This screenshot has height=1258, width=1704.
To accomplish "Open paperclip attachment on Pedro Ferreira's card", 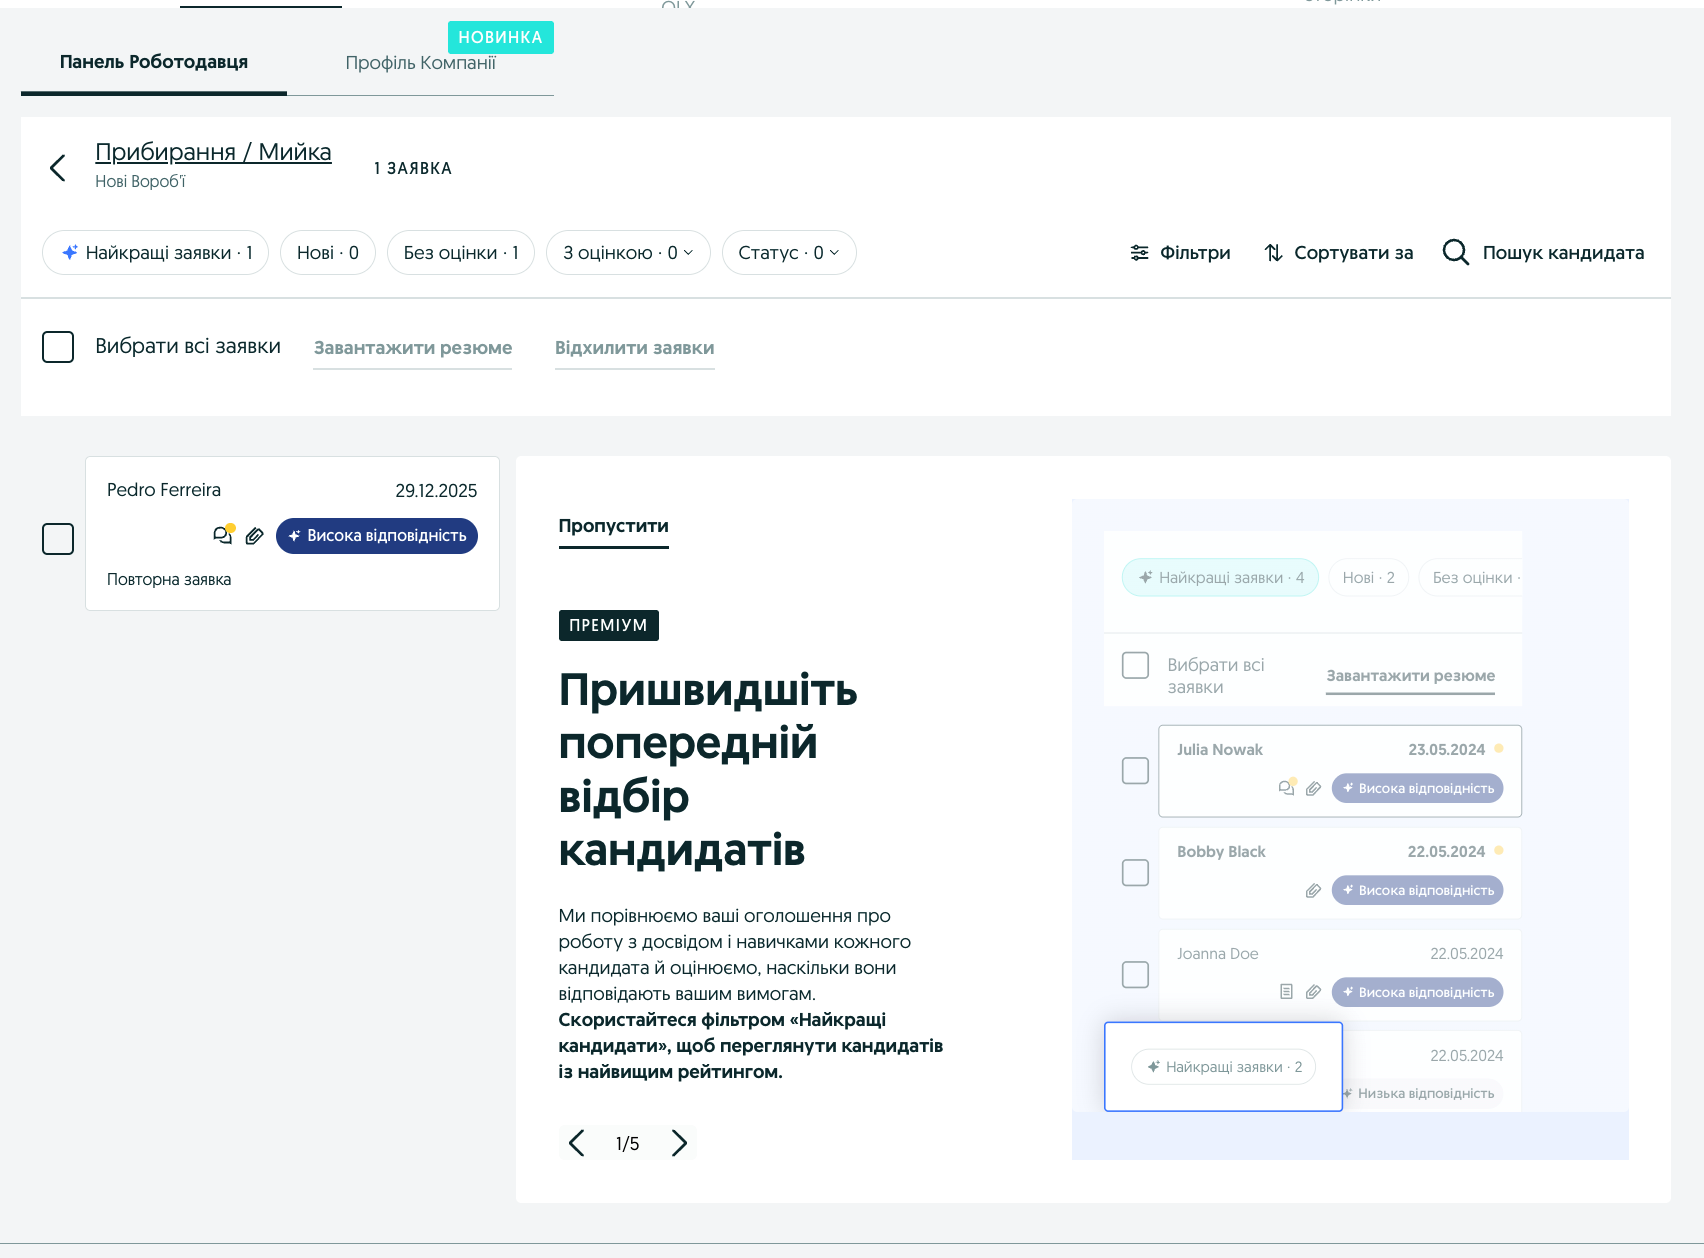I will pyautogui.click(x=253, y=536).
